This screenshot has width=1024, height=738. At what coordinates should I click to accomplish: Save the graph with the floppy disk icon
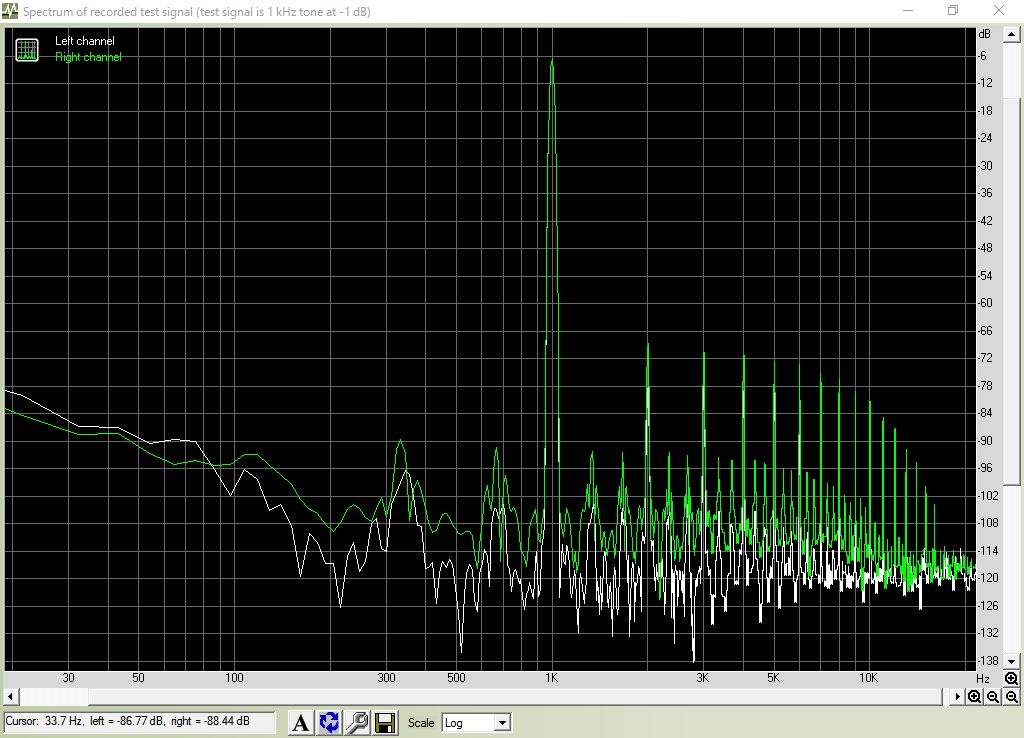click(385, 722)
